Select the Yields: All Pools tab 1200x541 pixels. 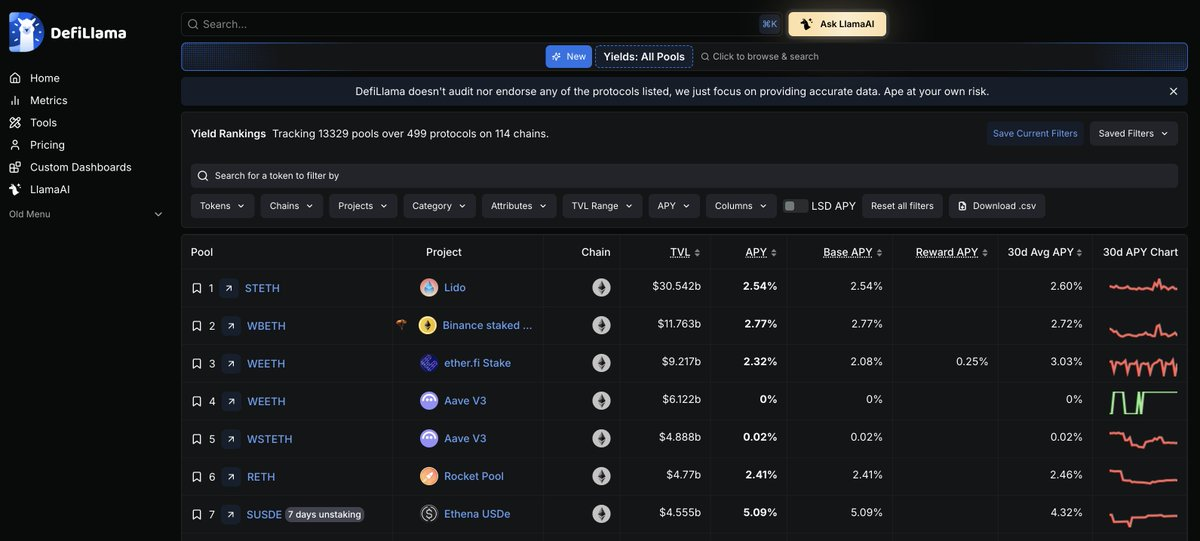click(644, 57)
